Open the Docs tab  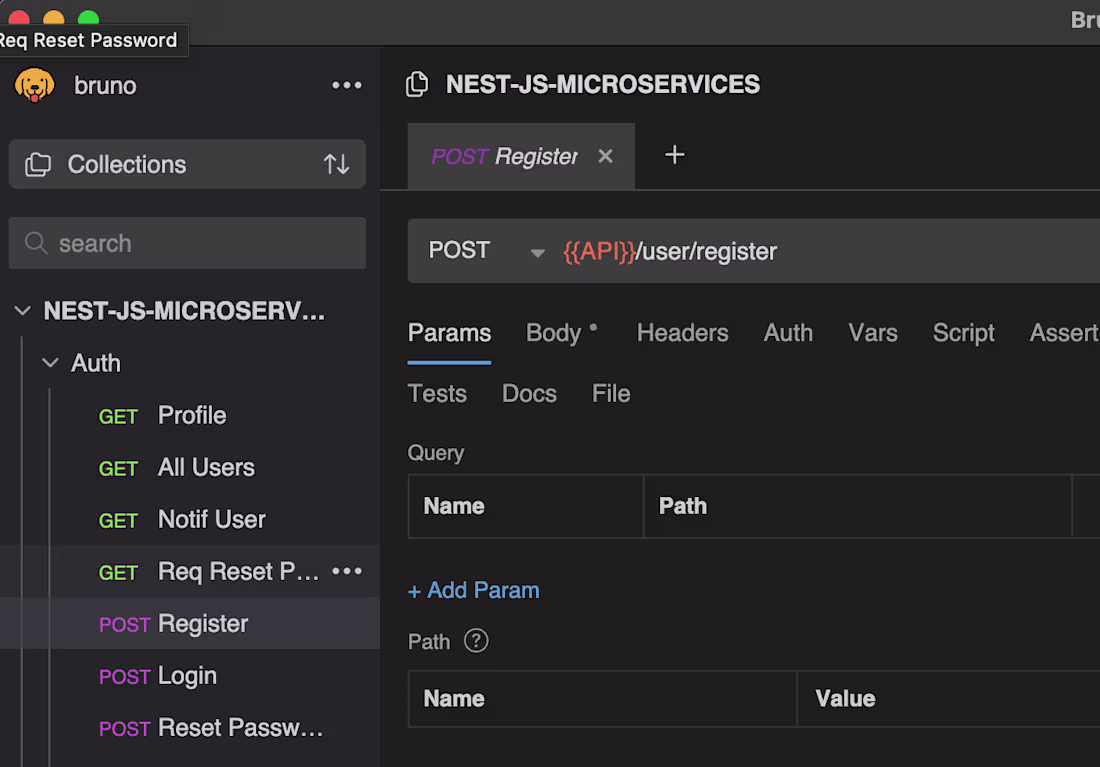coord(529,394)
